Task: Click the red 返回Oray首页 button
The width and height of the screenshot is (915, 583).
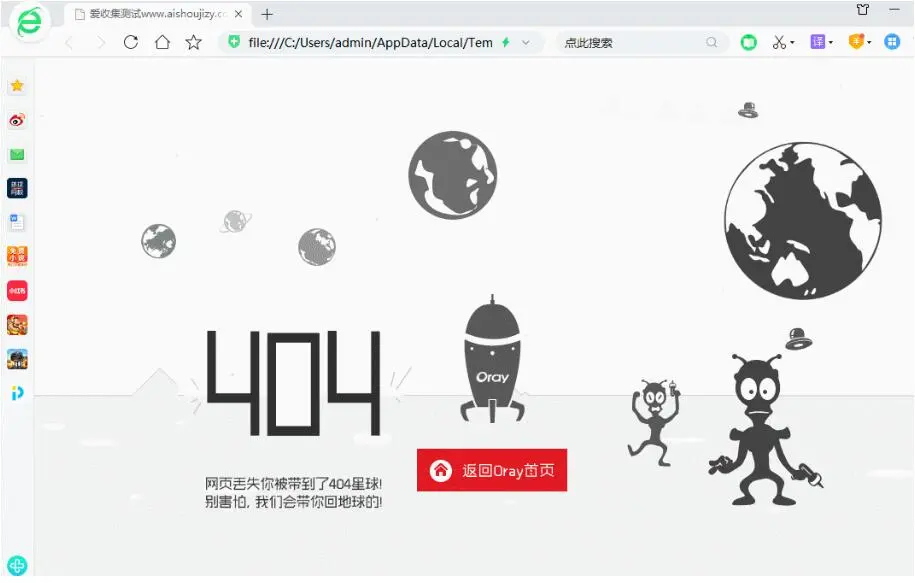Action: [492, 470]
